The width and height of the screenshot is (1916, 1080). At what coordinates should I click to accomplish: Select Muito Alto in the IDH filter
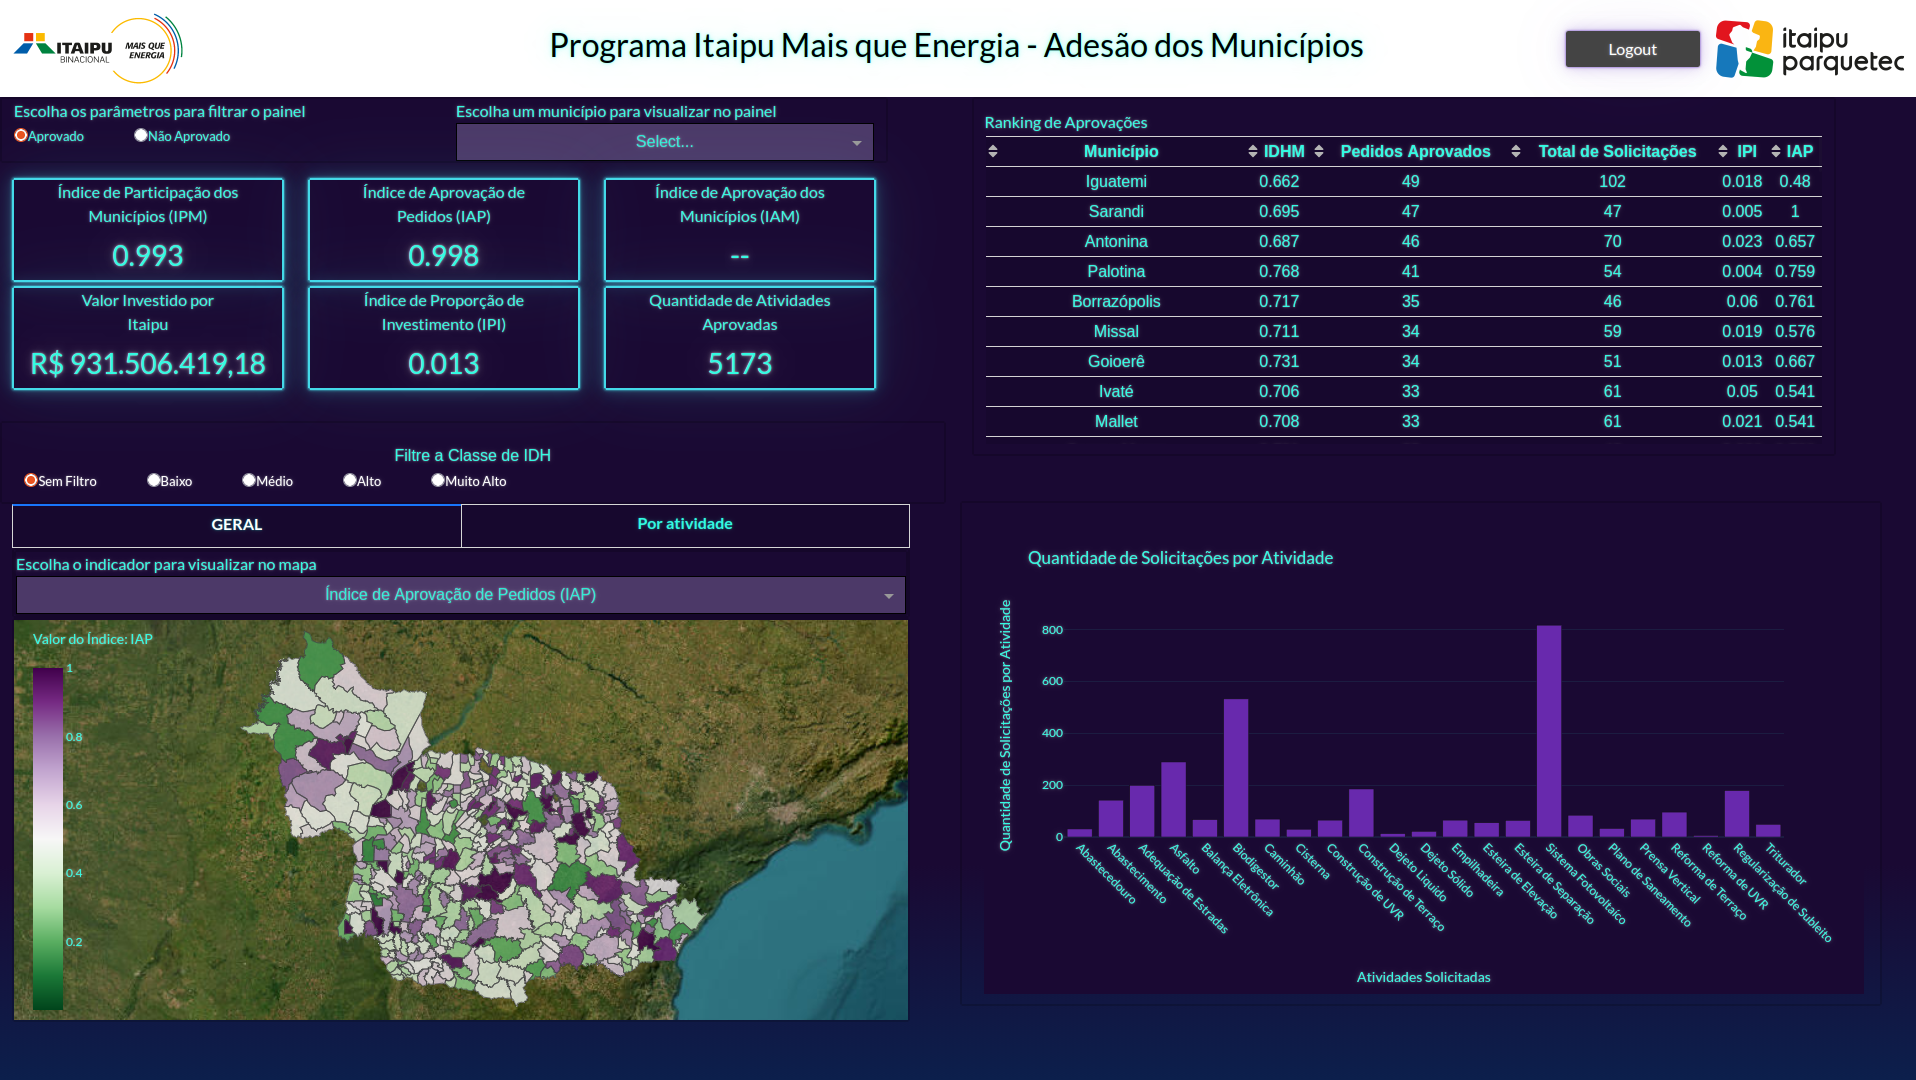(437, 480)
